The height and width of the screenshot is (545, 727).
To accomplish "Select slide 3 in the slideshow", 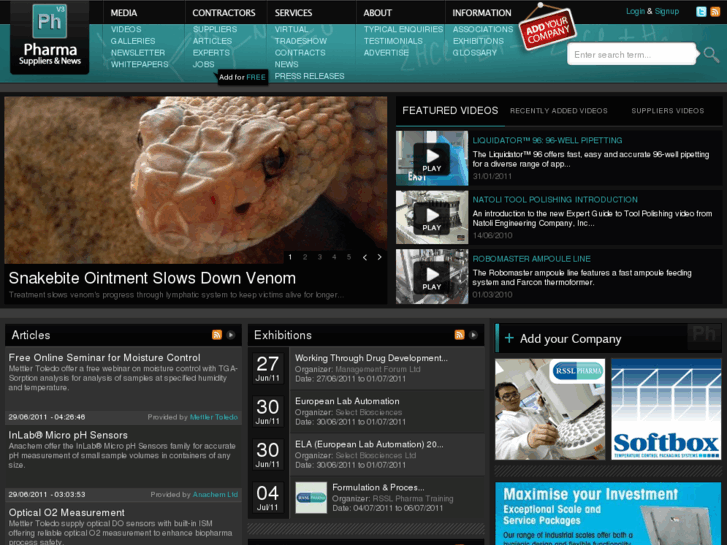I will tap(319, 257).
